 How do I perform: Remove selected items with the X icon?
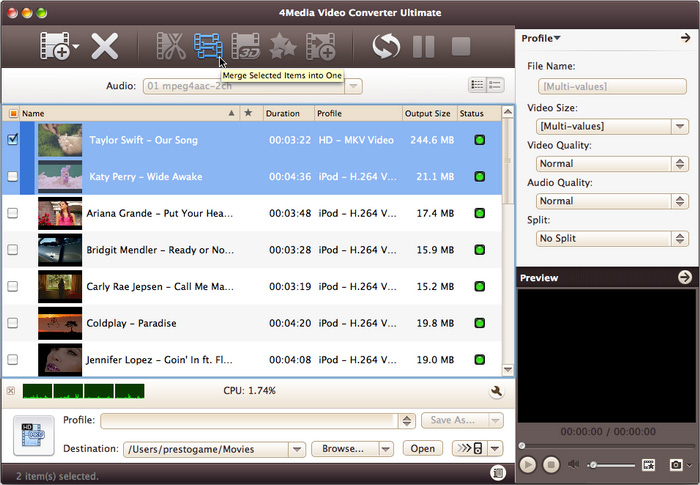105,46
